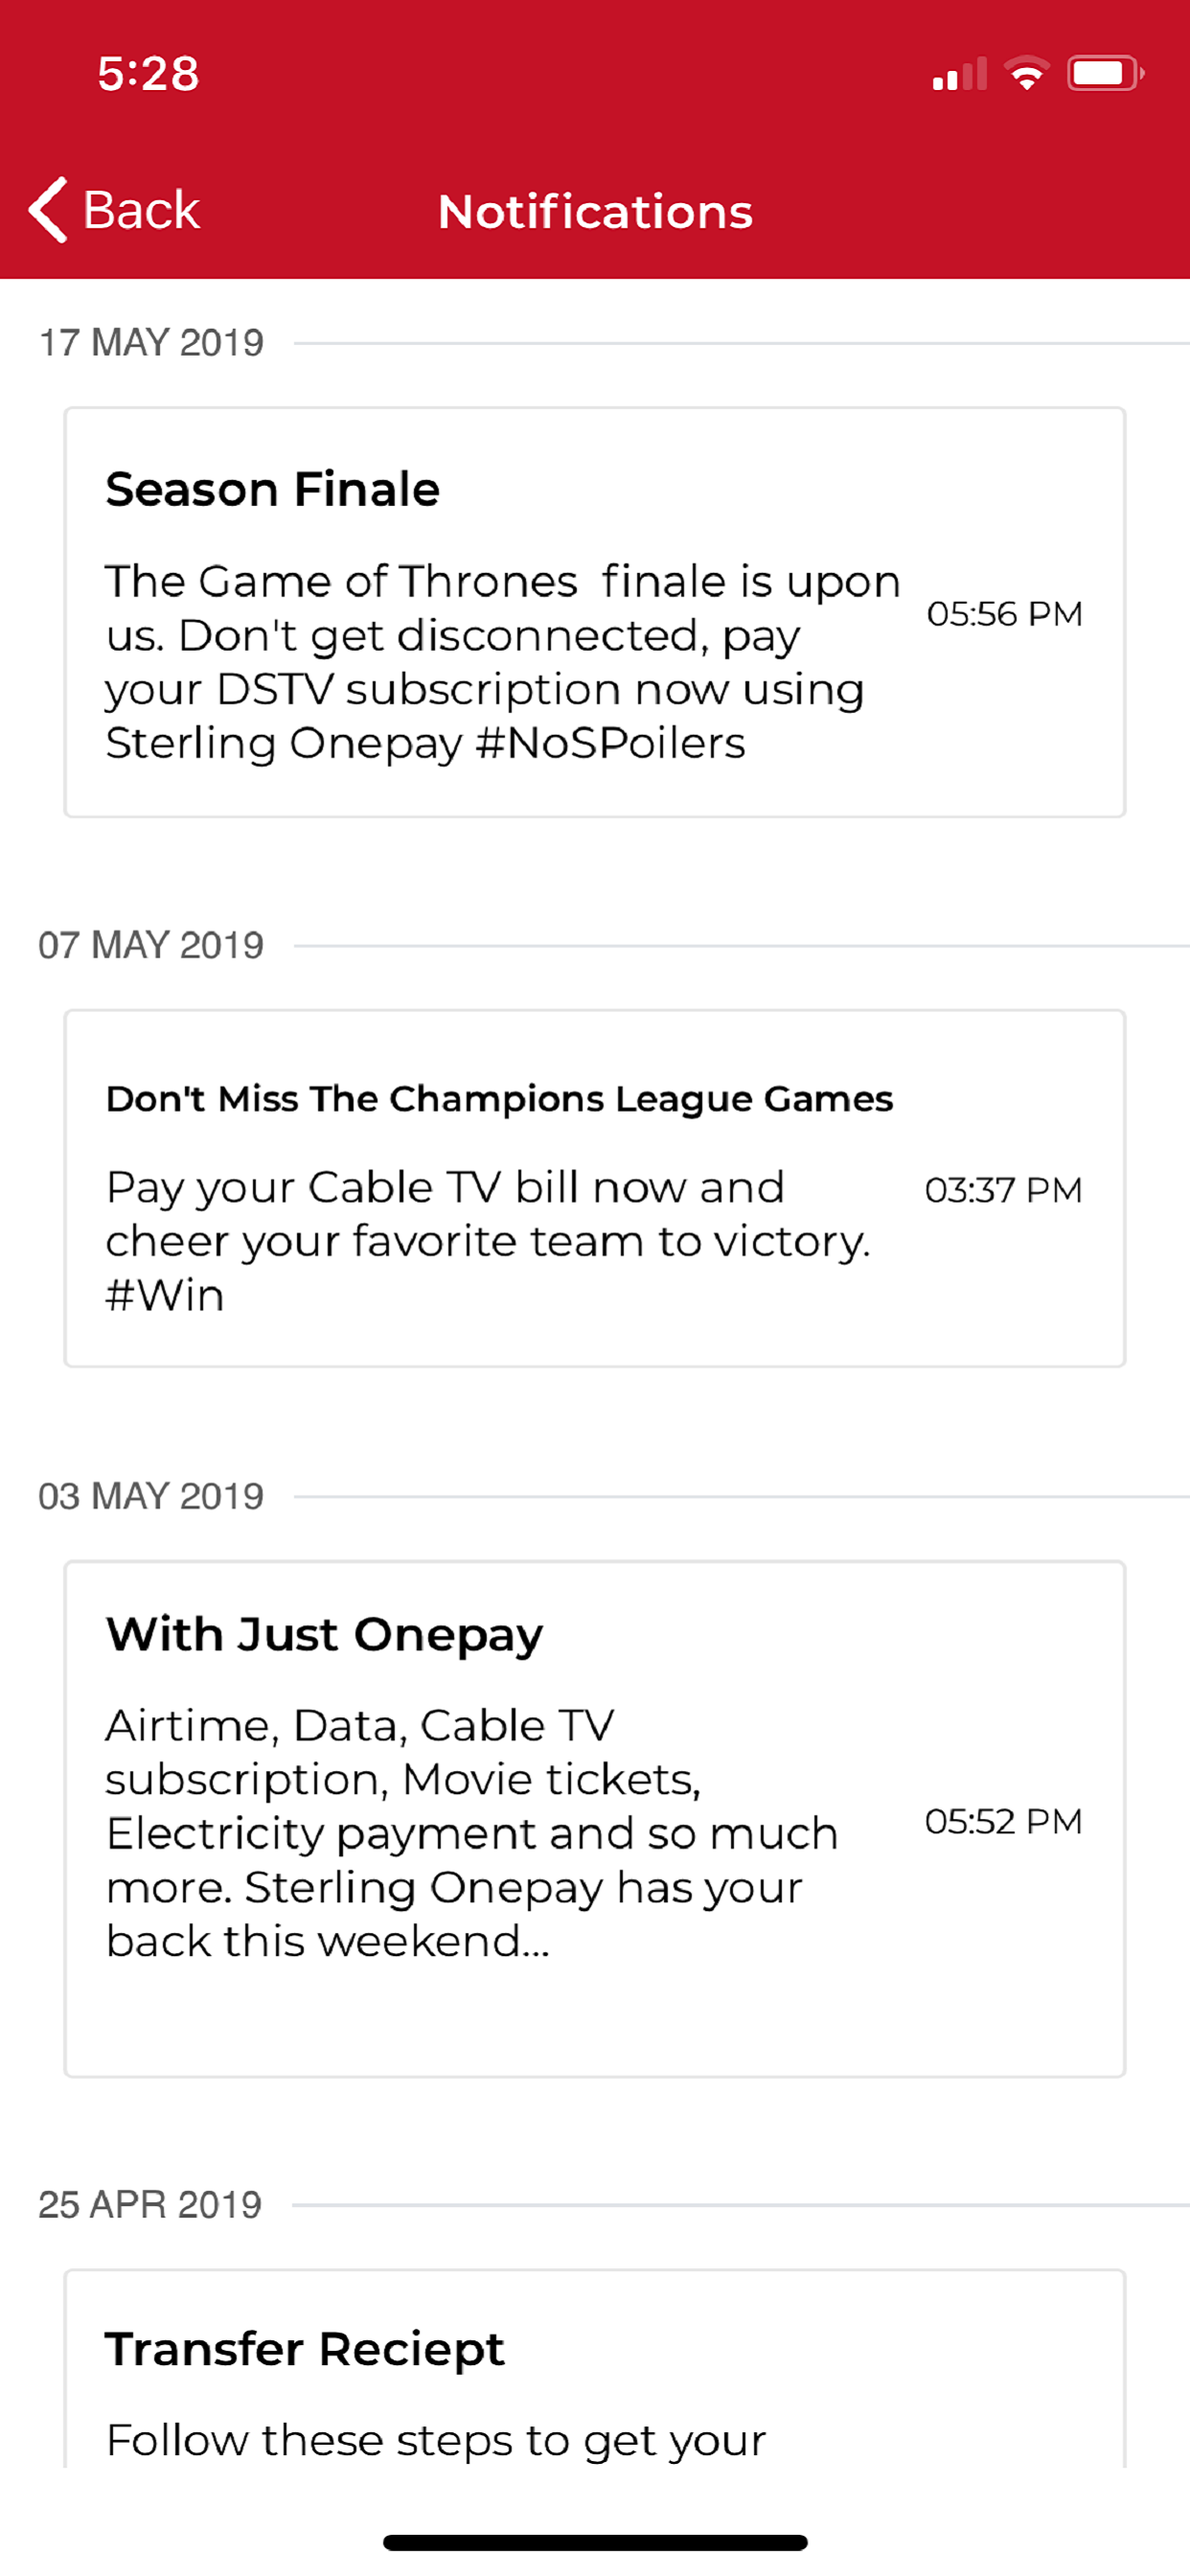This screenshot has width=1190, height=2576.
Task: Select the Airtime, Data, Cable TV message
Action: 472,1833
